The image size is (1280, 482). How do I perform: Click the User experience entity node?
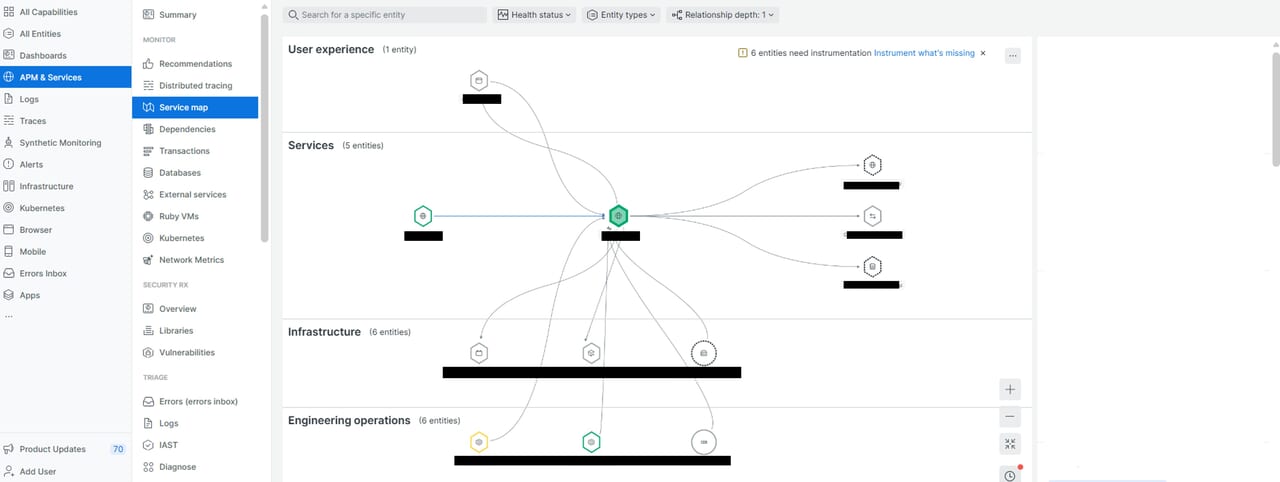point(478,81)
